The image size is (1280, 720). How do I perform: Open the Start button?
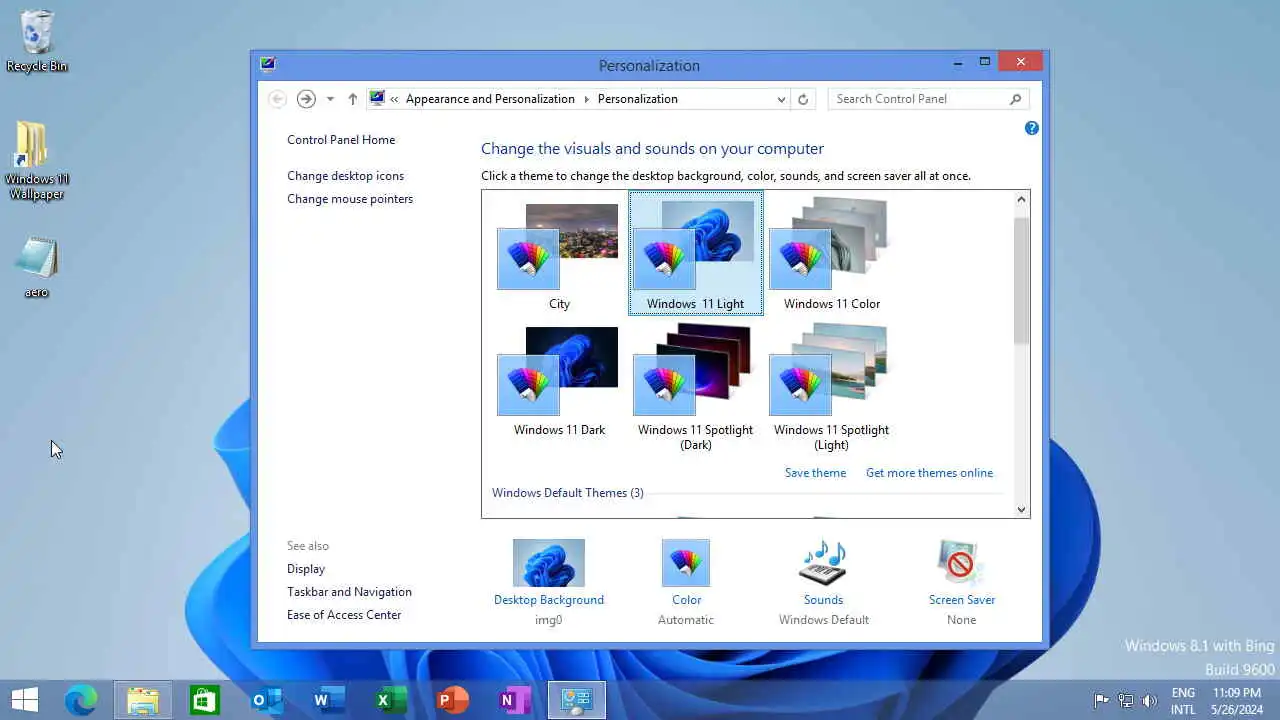coord(25,700)
